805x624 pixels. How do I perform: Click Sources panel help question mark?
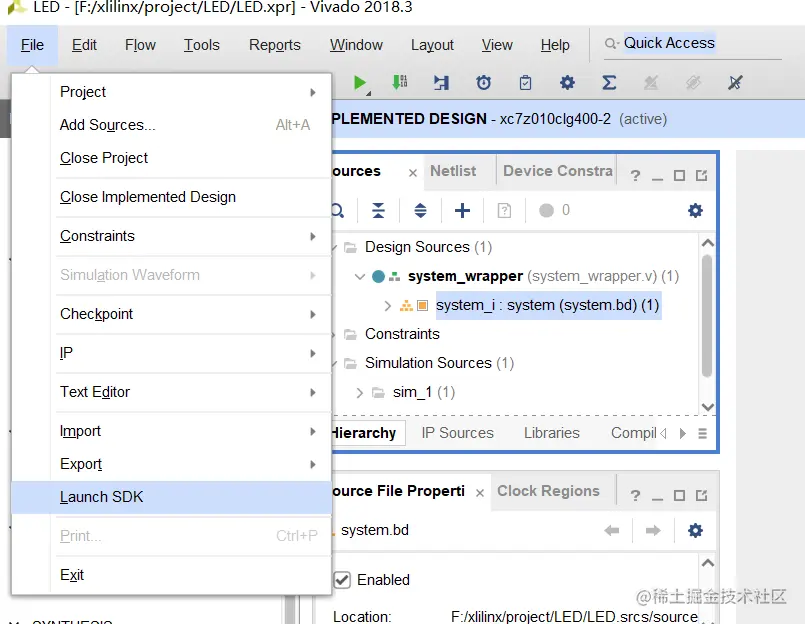click(x=635, y=176)
